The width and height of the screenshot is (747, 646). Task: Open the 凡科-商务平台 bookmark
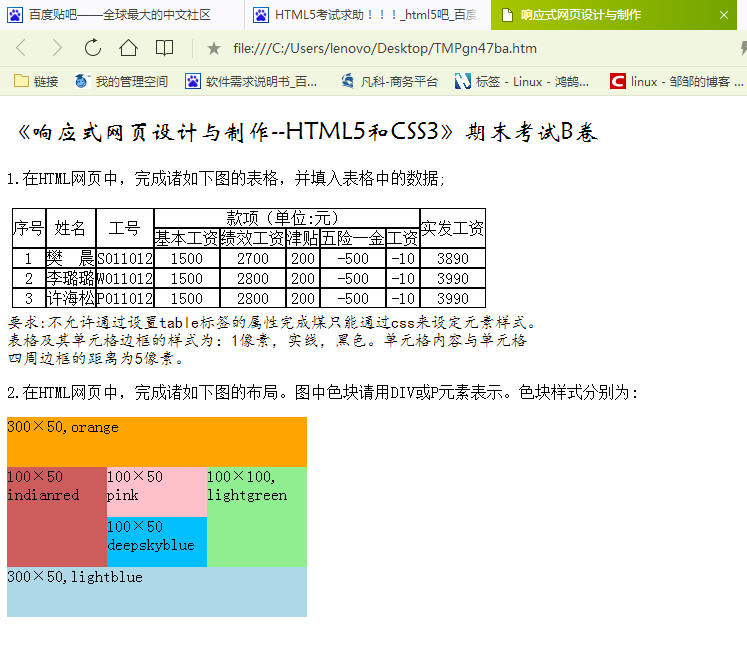pos(389,81)
